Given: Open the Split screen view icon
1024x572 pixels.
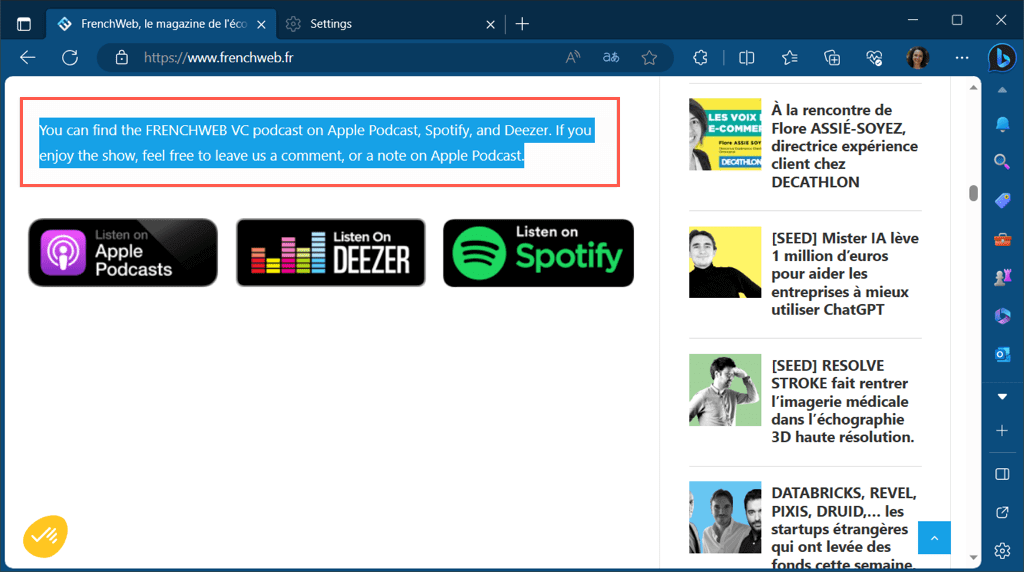Looking at the screenshot, I should pos(746,58).
